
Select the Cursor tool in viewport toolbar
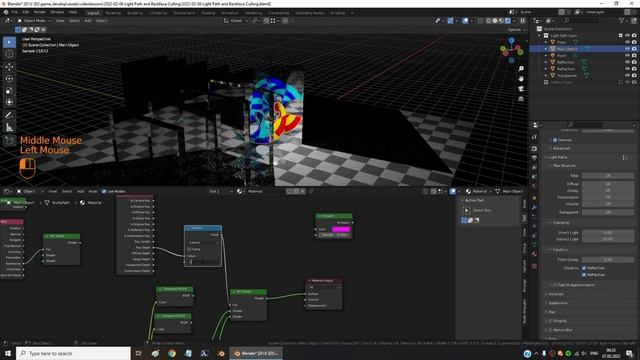[x=9, y=54]
